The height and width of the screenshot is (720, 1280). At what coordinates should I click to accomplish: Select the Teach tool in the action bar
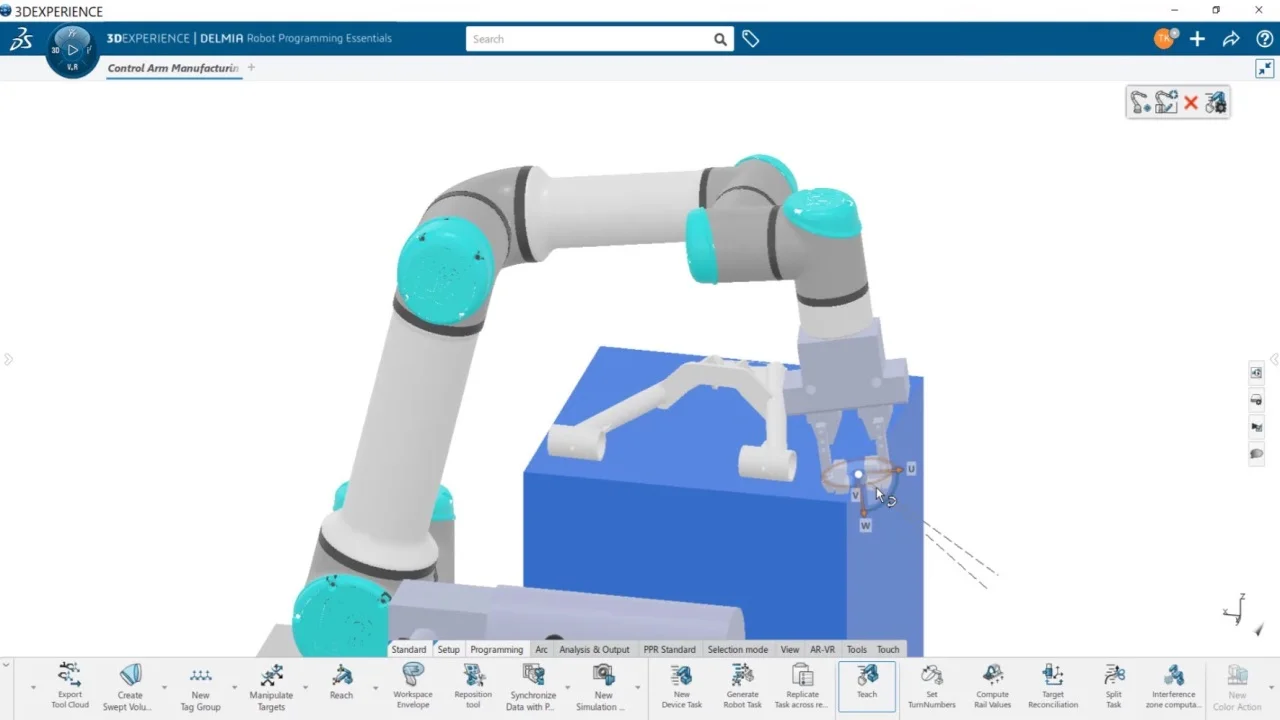tap(866, 685)
